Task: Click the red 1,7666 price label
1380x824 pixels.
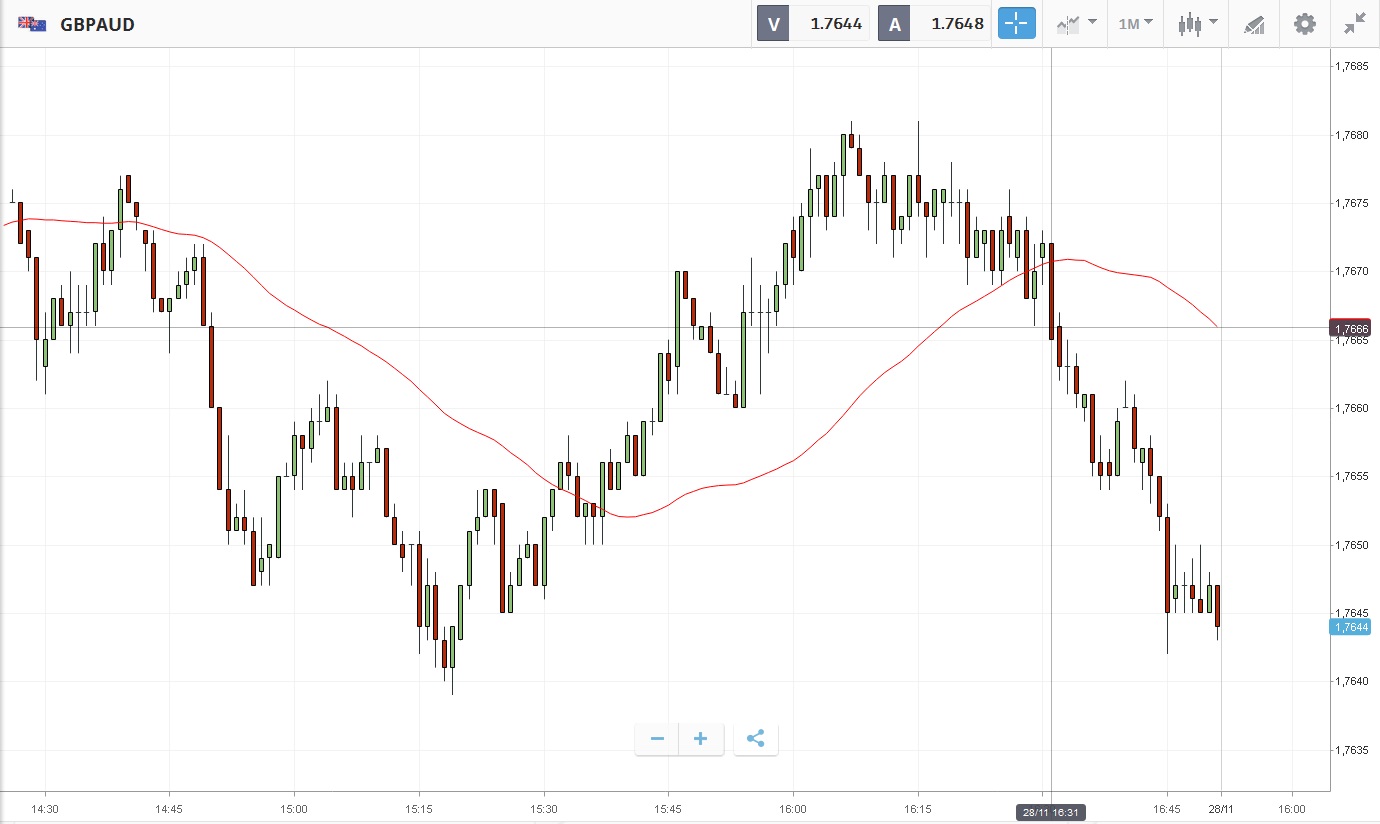Action: pyautogui.click(x=1350, y=328)
